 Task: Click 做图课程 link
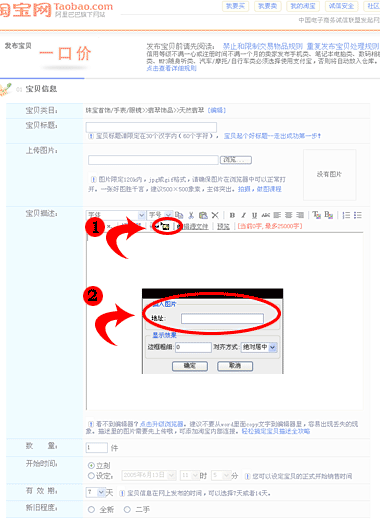point(269,189)
